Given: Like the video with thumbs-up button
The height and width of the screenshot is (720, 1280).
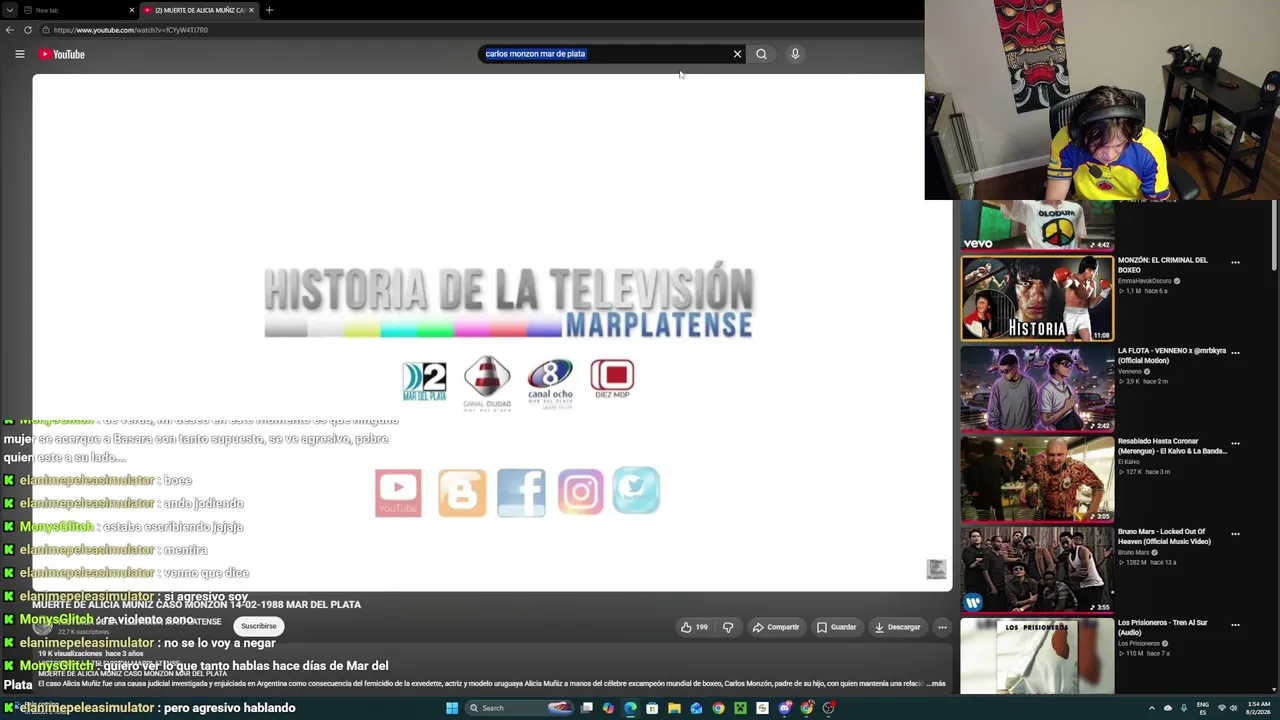Looking at the screenshot, I should point(694,627).
